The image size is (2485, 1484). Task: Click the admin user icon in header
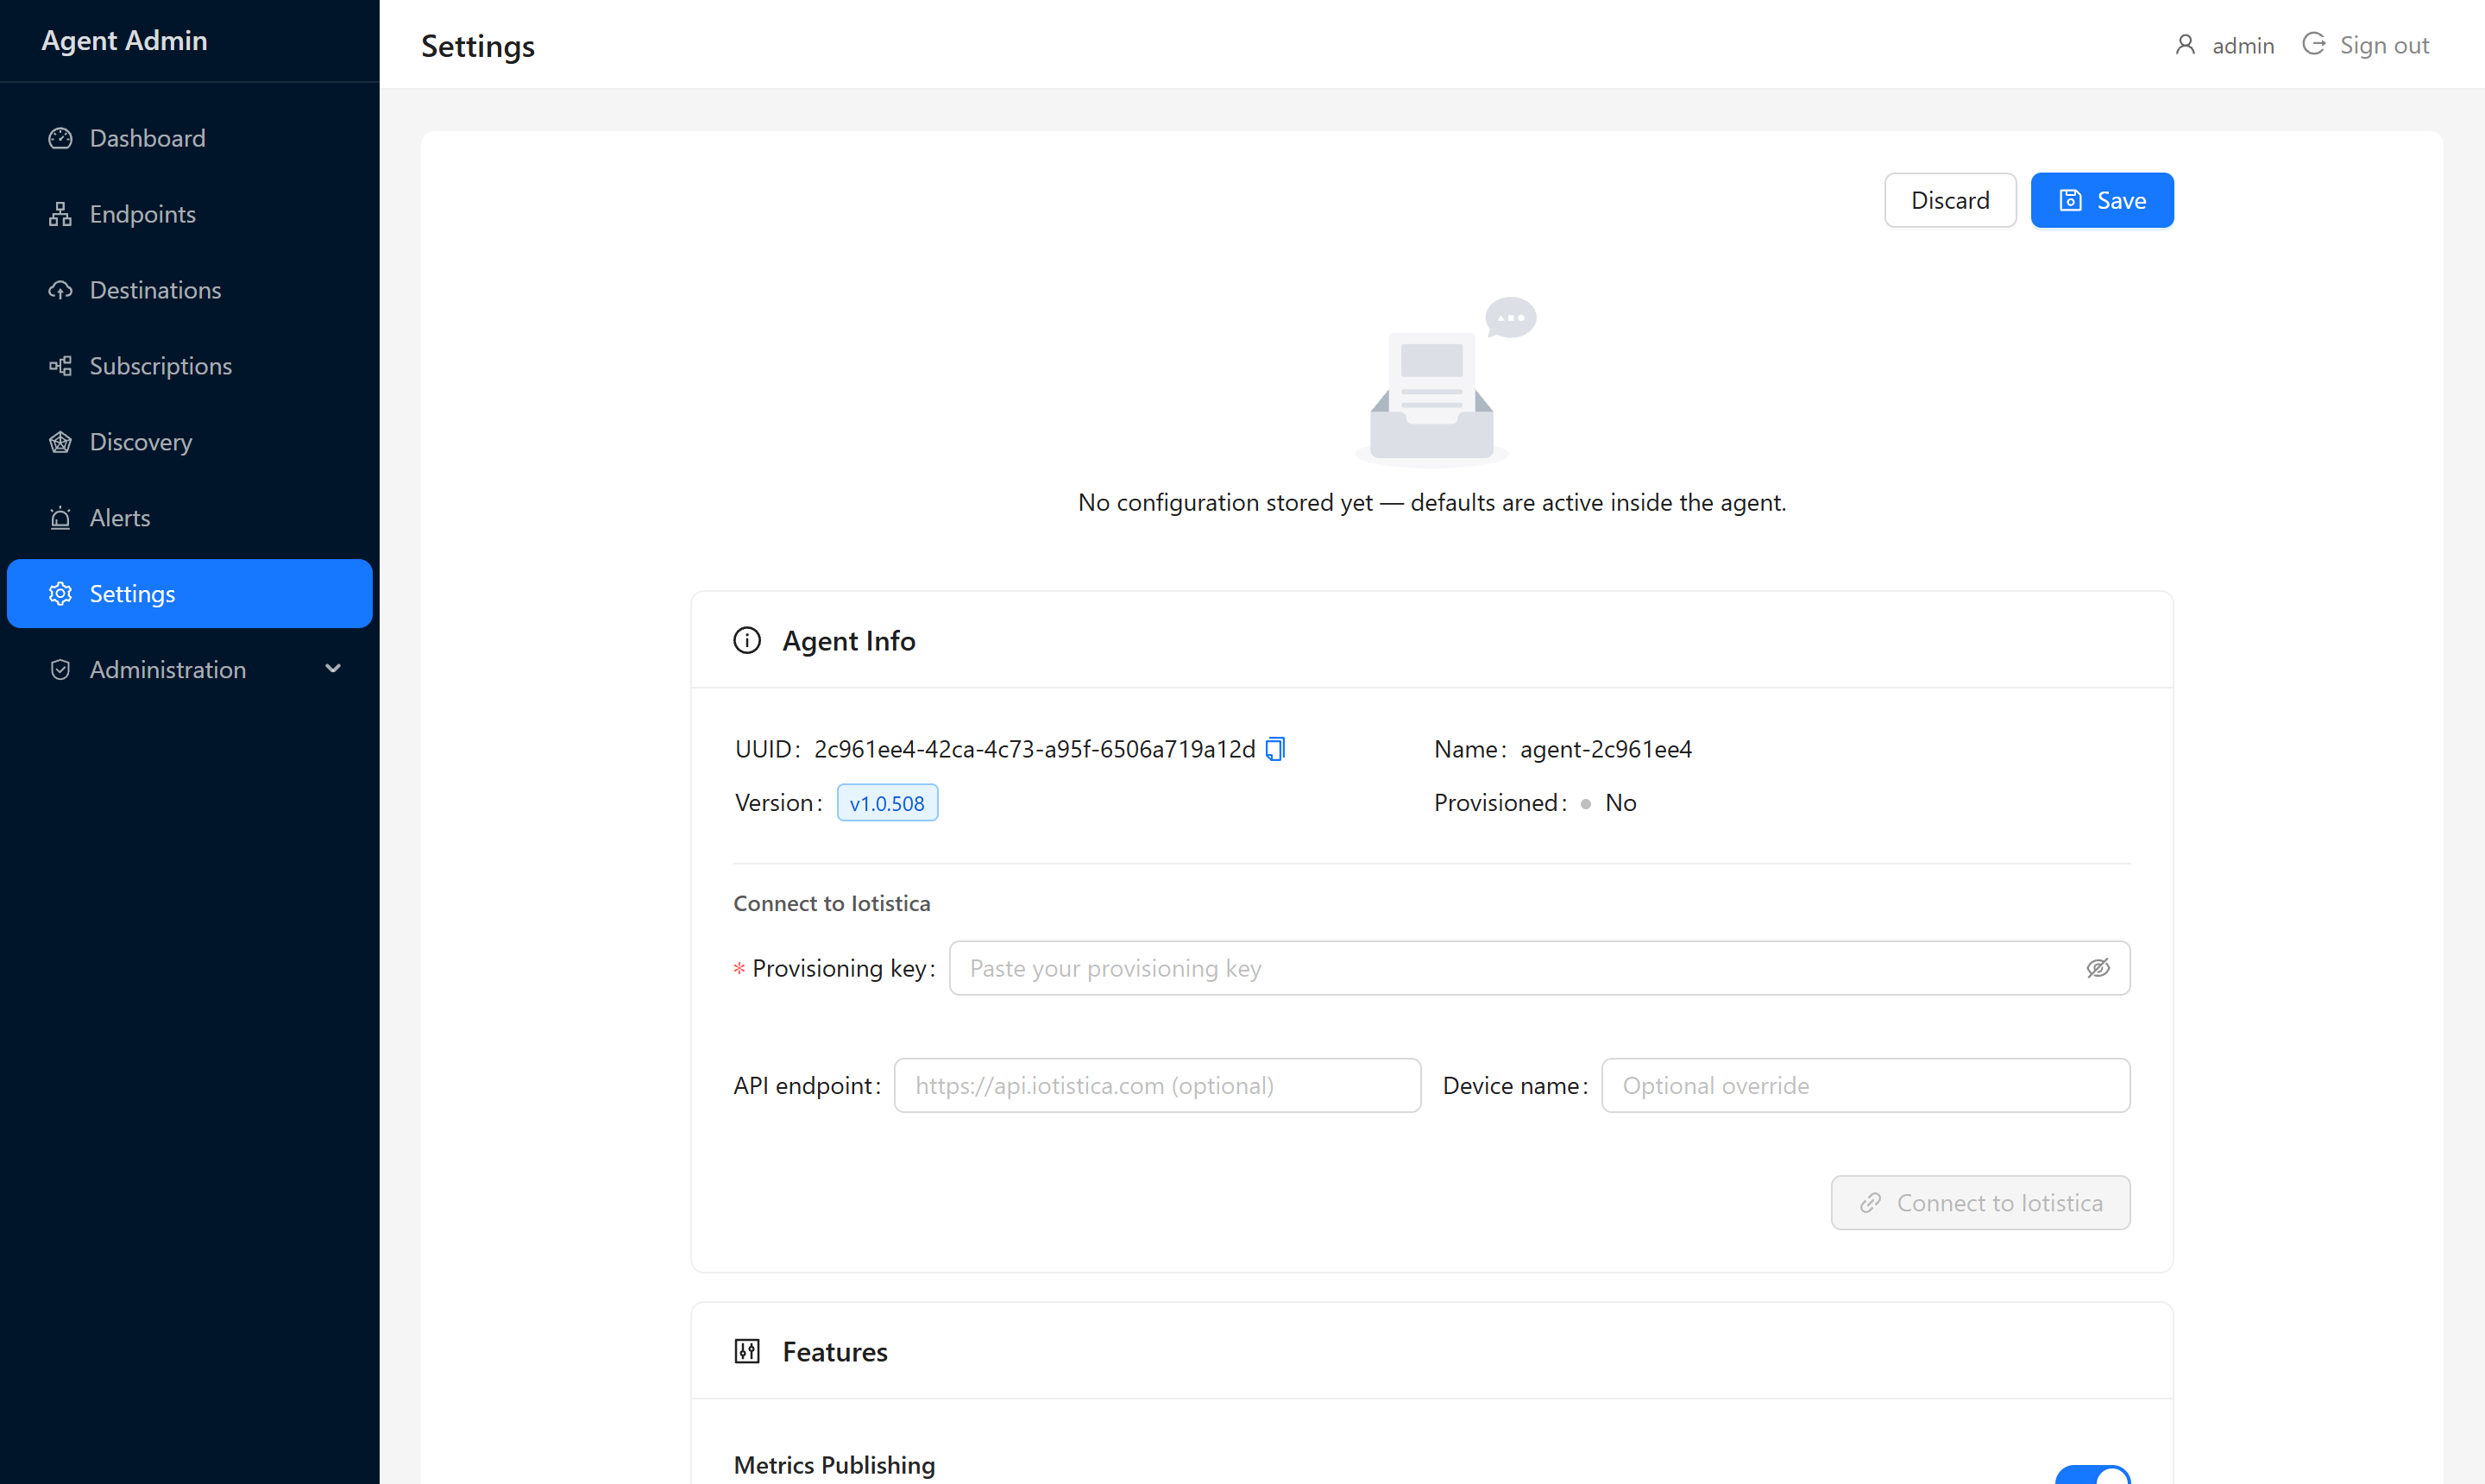(2185, 45)
